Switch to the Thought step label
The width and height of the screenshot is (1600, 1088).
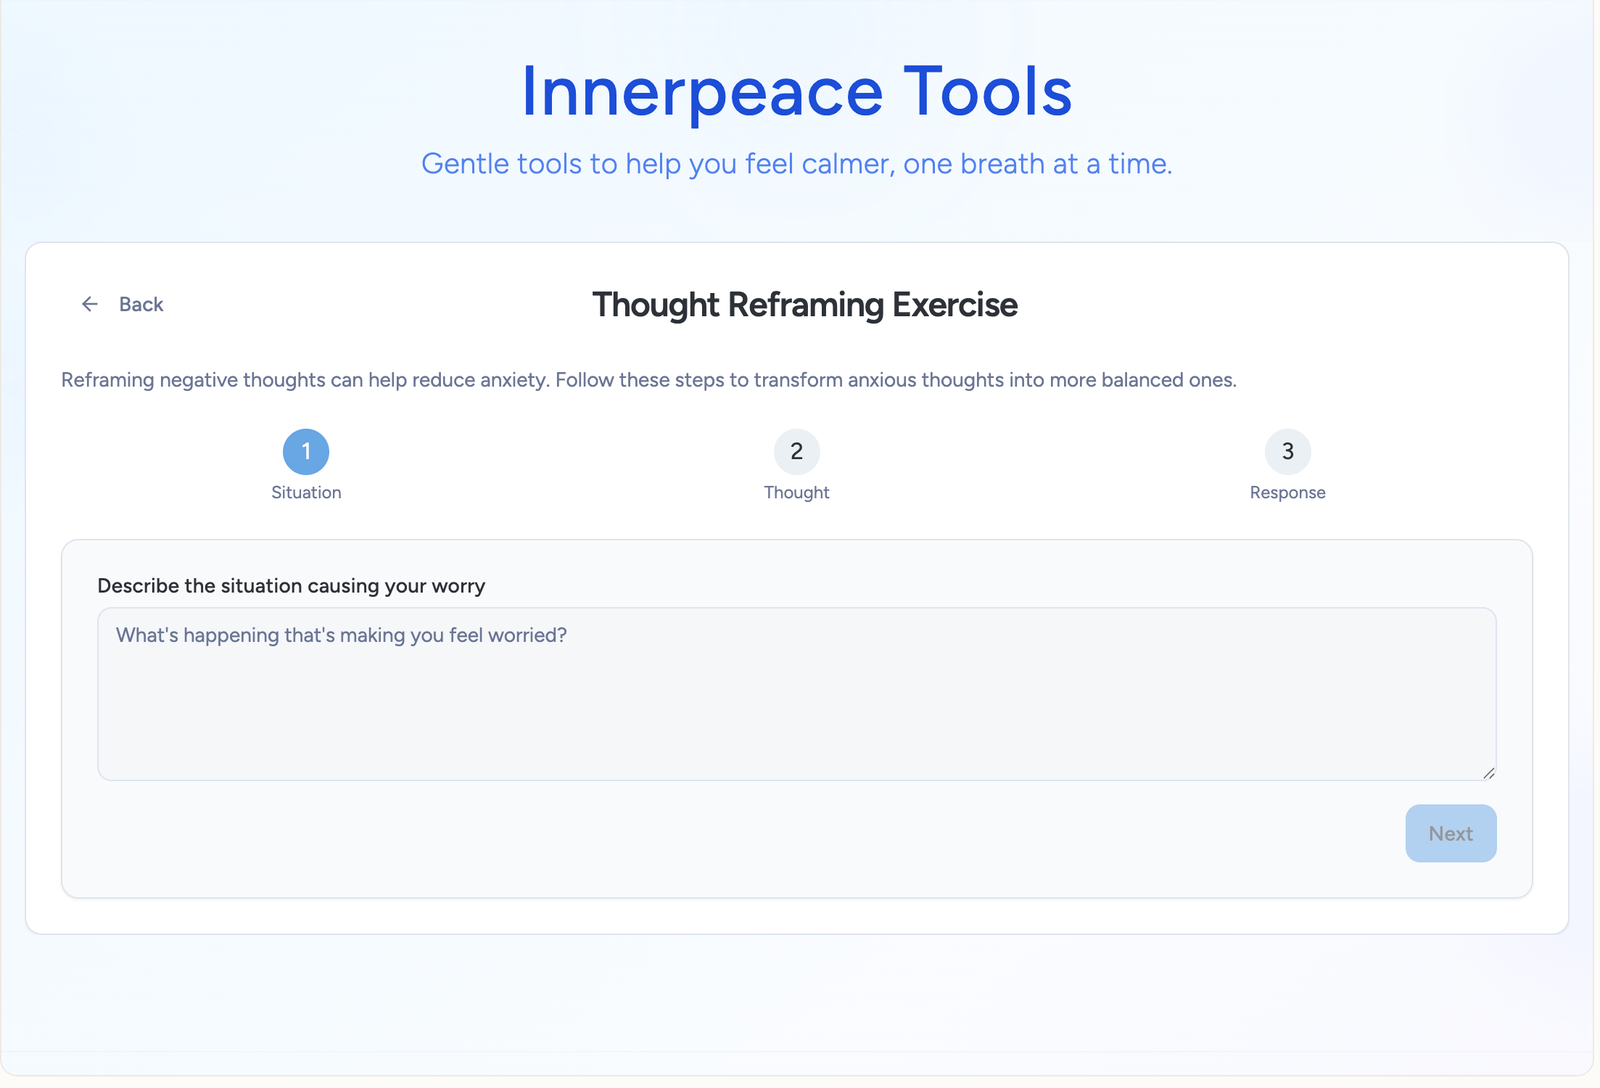(796, 493)
